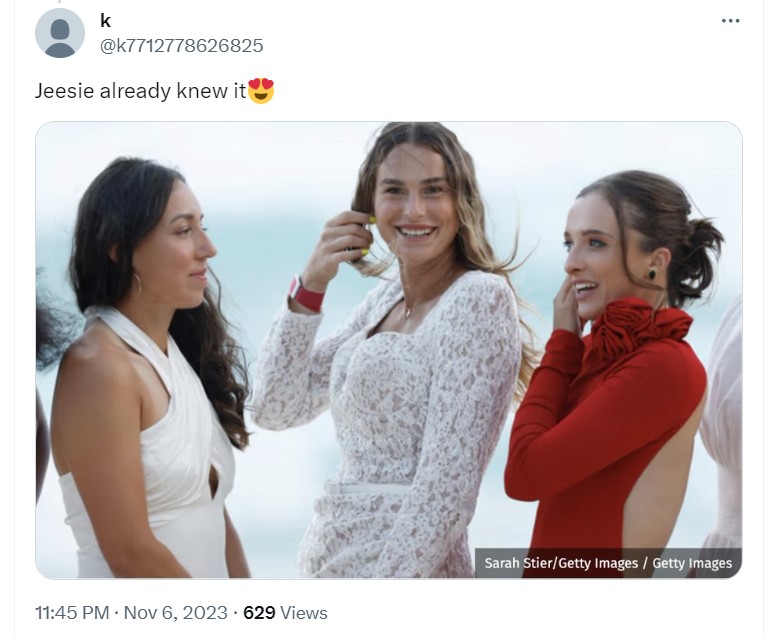Screen dimensions: 767x637
Task: Click the heart-eyes emoji in the tweet
Action: coord(261,91)
